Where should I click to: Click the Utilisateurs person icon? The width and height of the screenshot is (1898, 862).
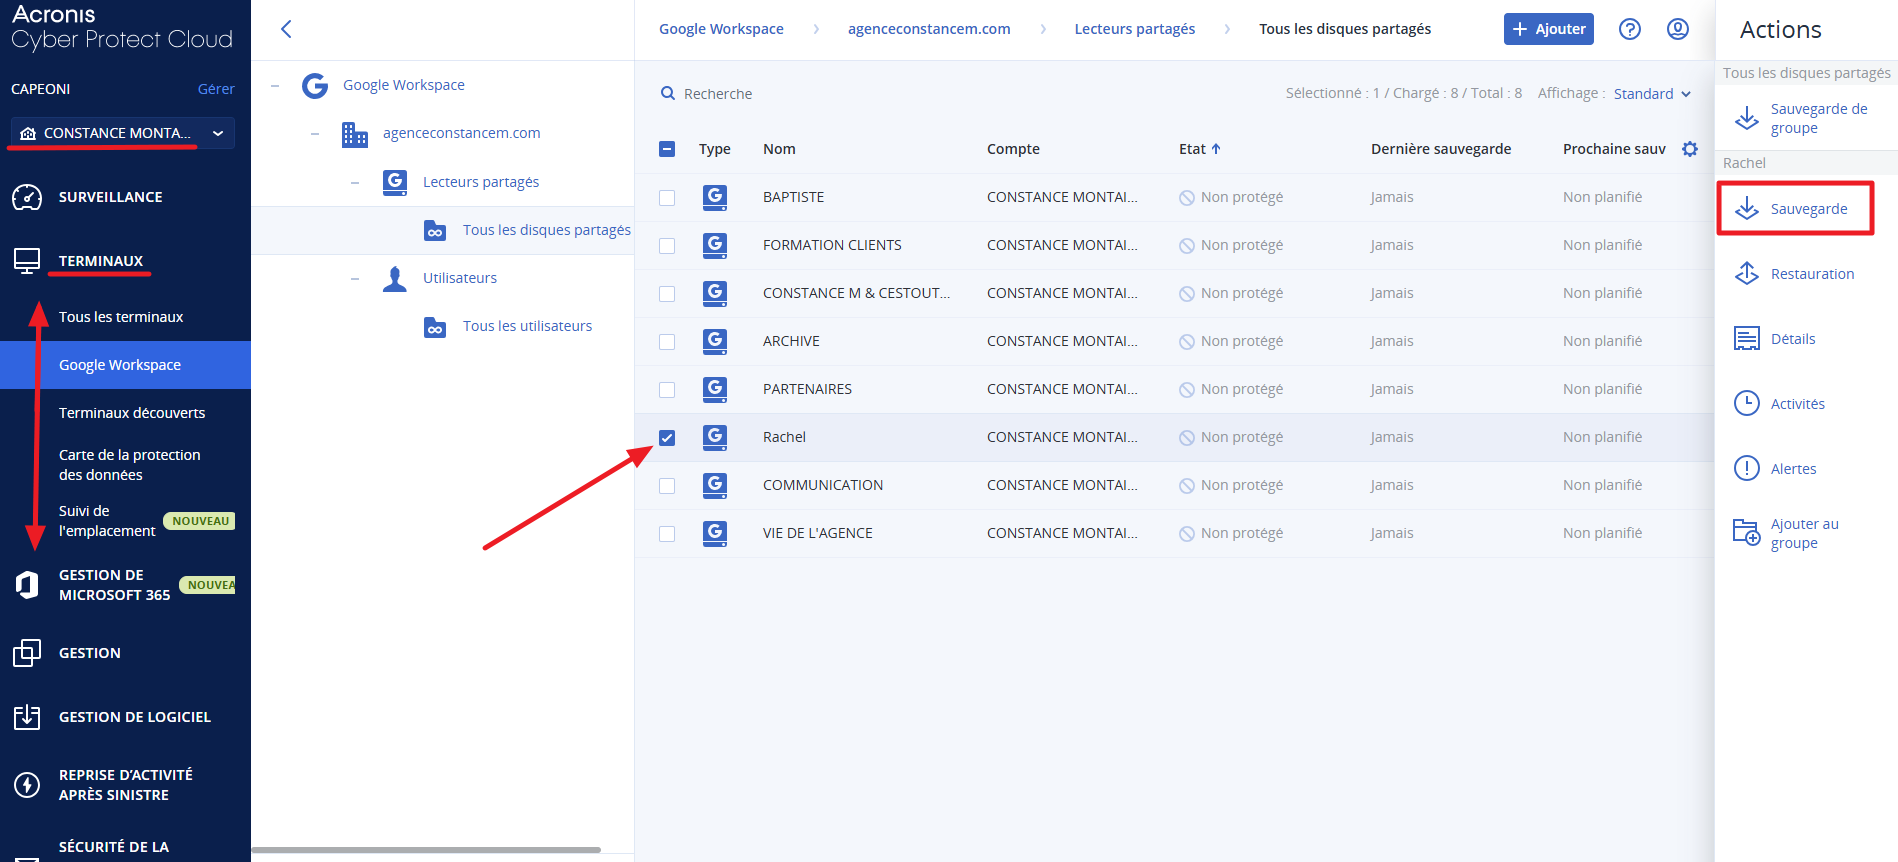tap(395, 279)
